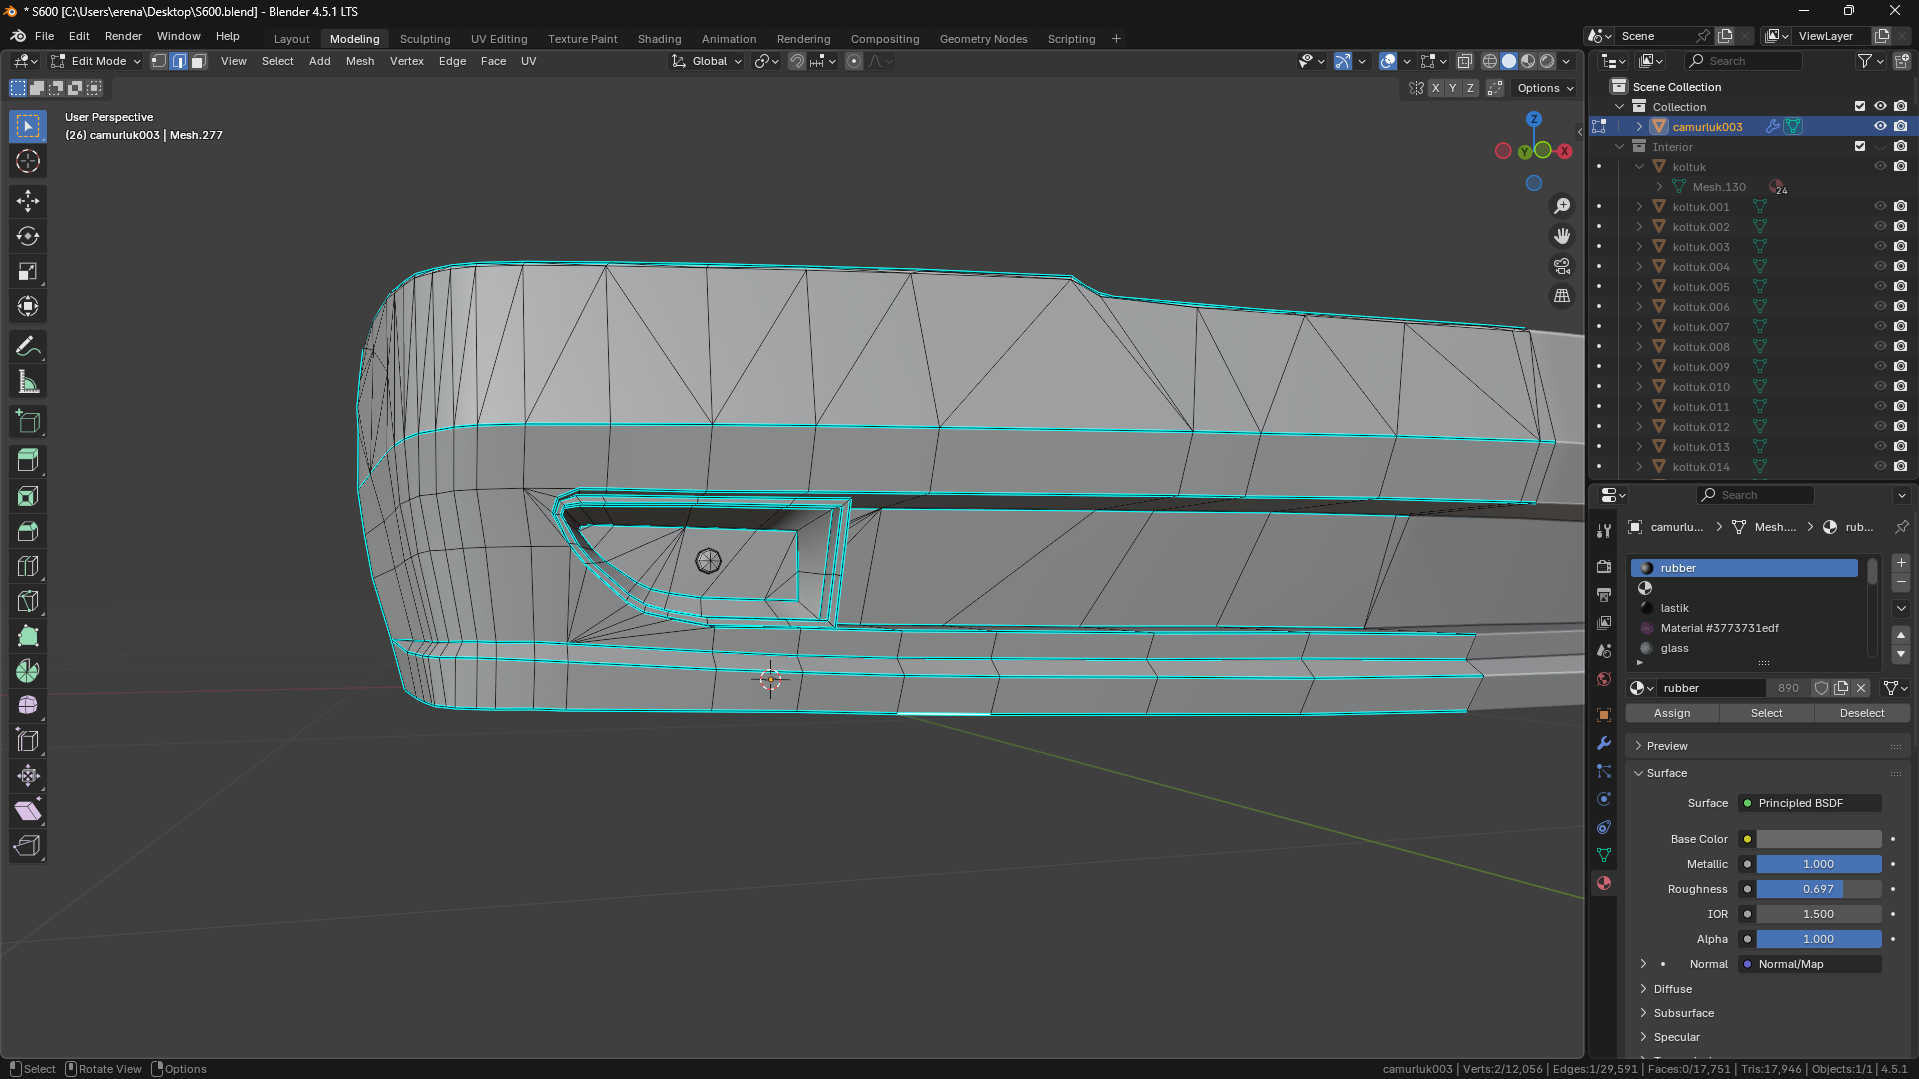Pick the Measure tool

(x=28, y=382)
